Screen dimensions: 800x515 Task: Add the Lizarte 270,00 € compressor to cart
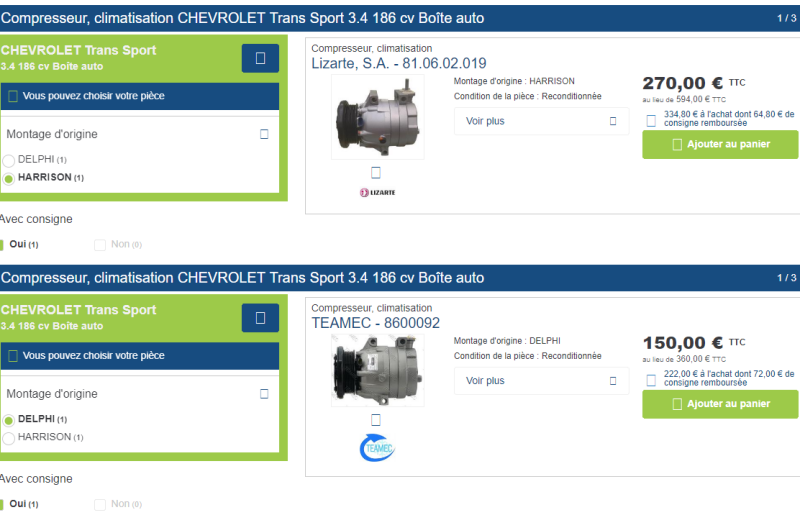tap(720, 144)
